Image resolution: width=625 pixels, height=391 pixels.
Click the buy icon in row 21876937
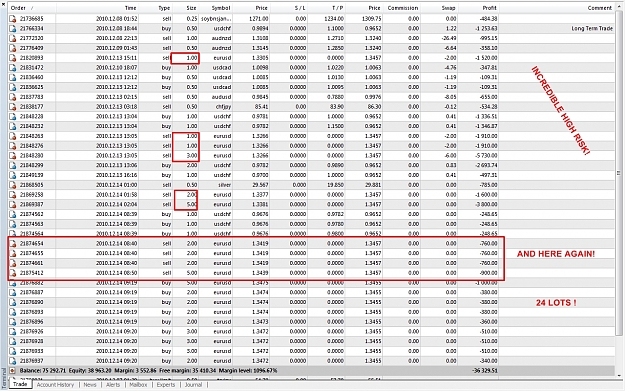13,361
